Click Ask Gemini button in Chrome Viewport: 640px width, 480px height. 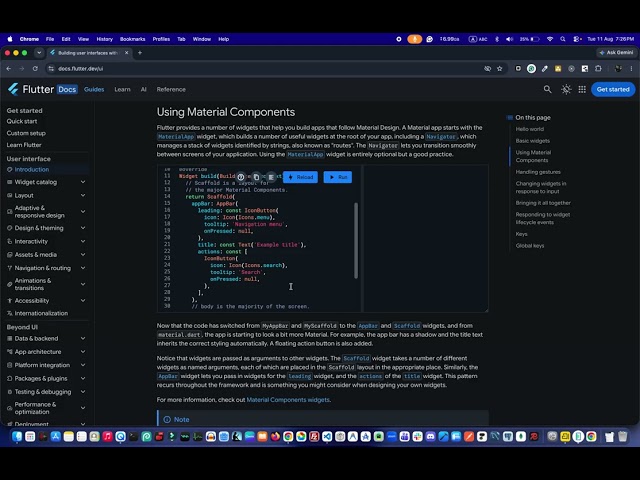(x=616, y=53)
